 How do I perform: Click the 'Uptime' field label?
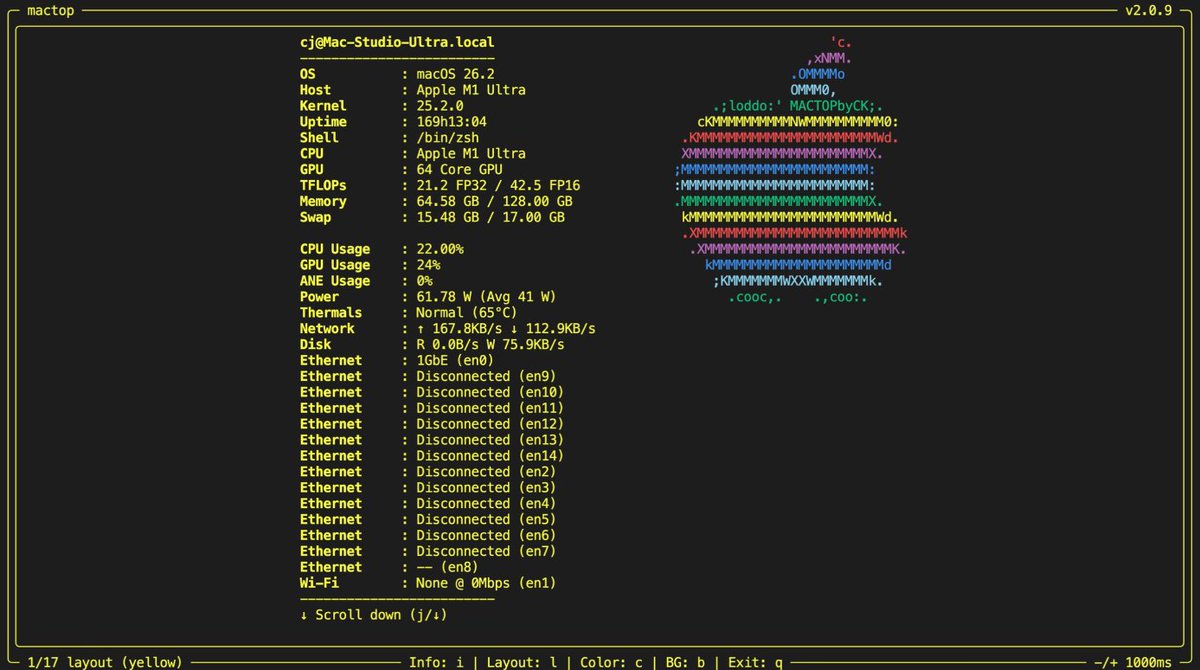323,122
